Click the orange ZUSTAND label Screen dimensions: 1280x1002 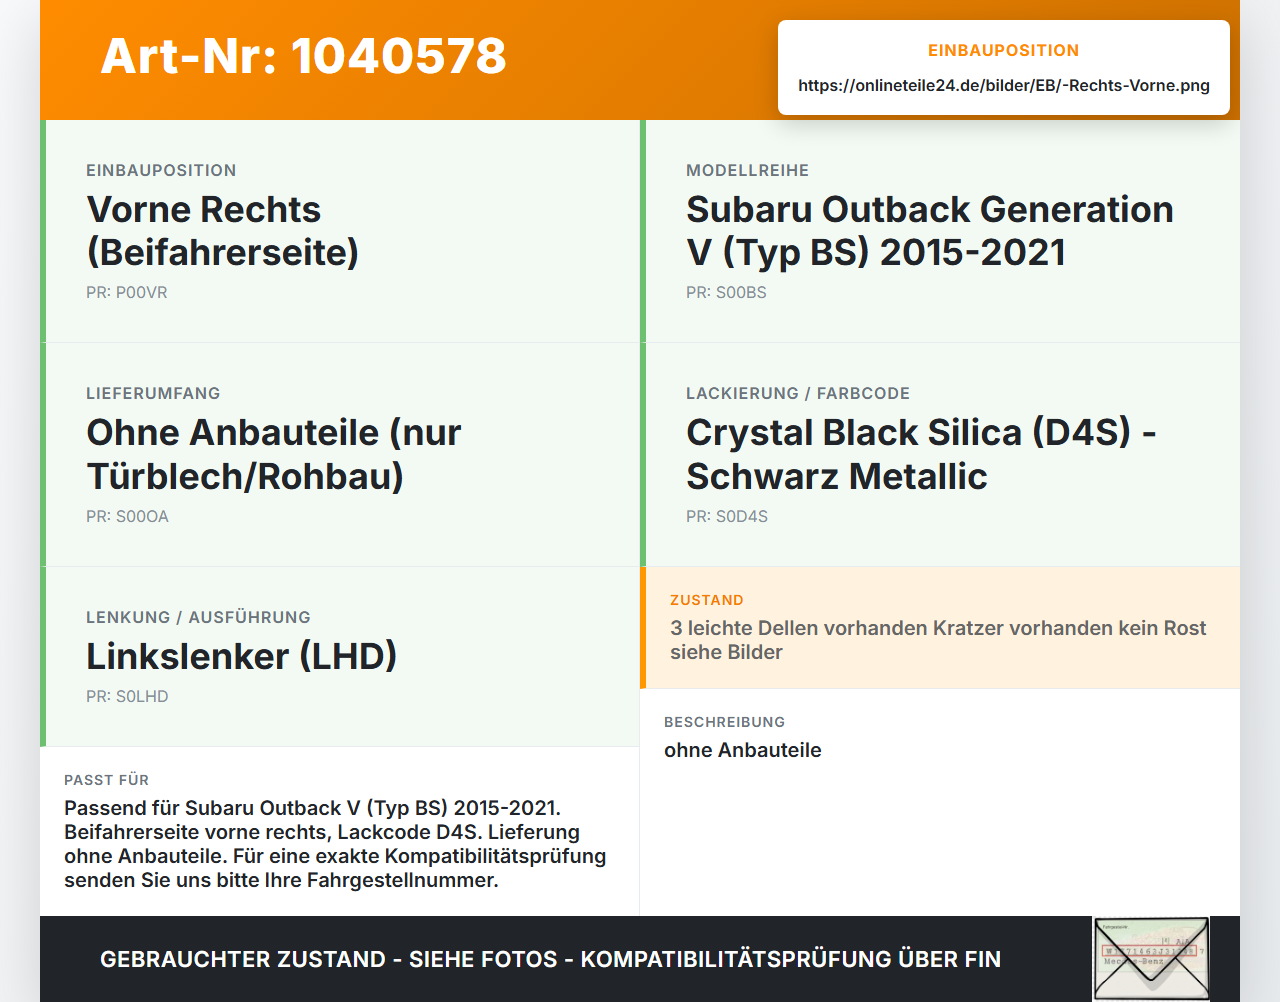(x=707, y=600)
